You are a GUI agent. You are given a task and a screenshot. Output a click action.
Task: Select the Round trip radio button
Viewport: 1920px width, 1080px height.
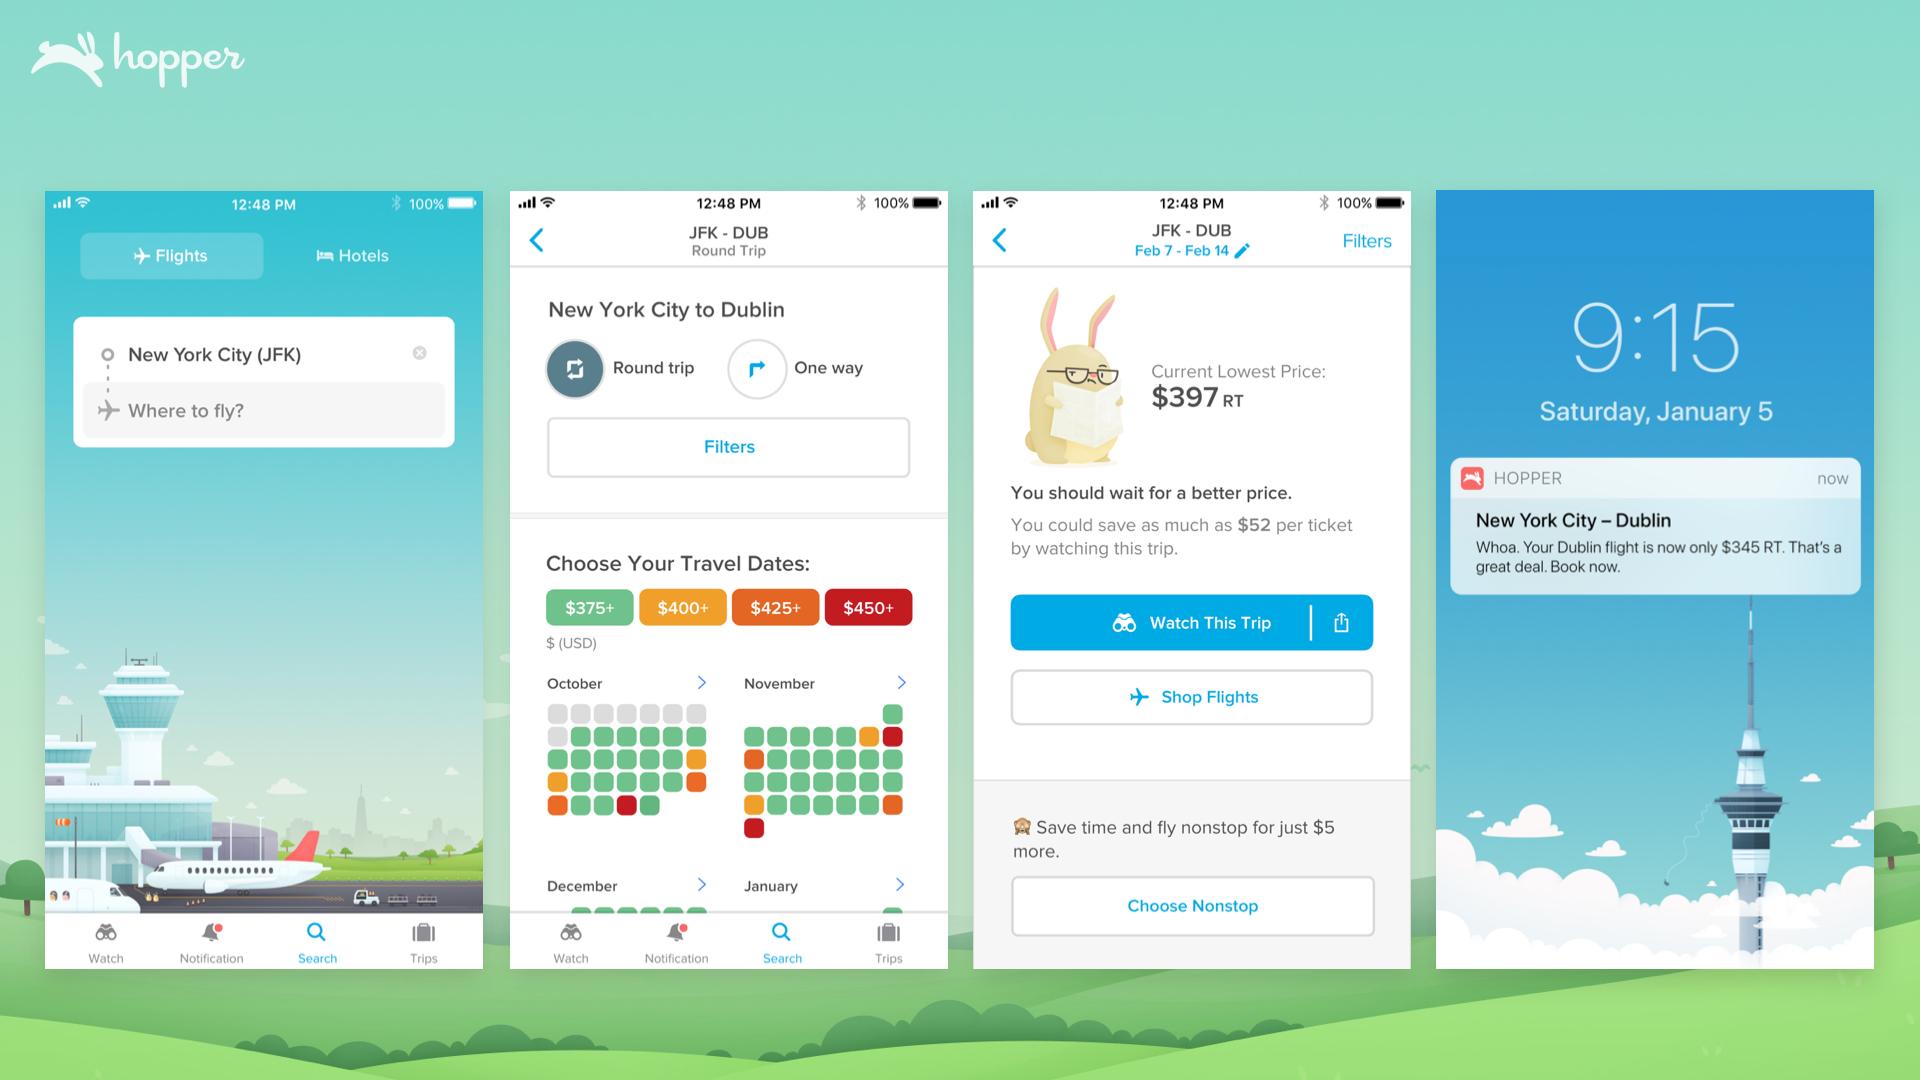coord(574,368)
